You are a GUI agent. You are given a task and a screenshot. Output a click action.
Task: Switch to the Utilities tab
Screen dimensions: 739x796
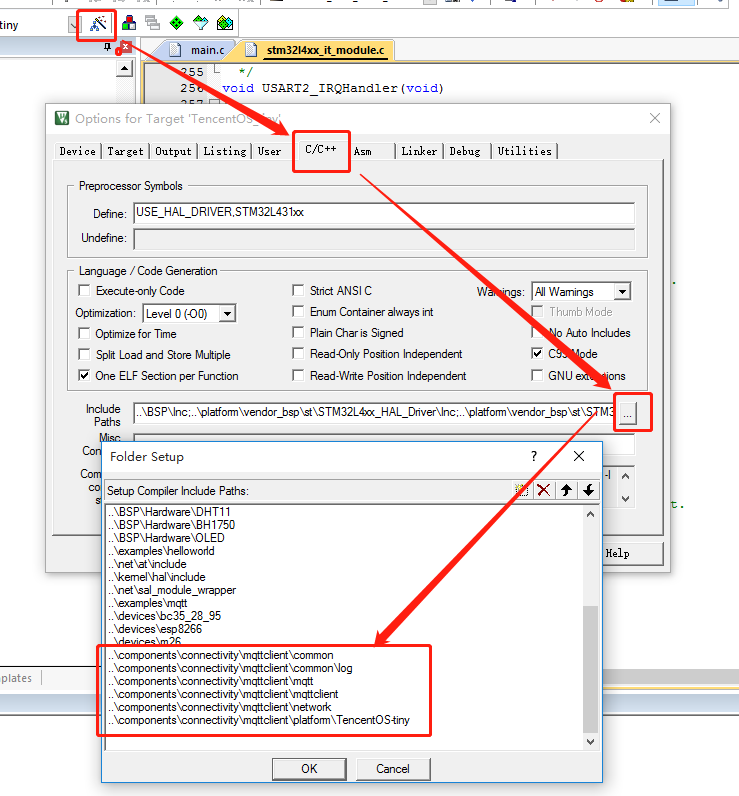pyautogui.click(x=525, y=151)
